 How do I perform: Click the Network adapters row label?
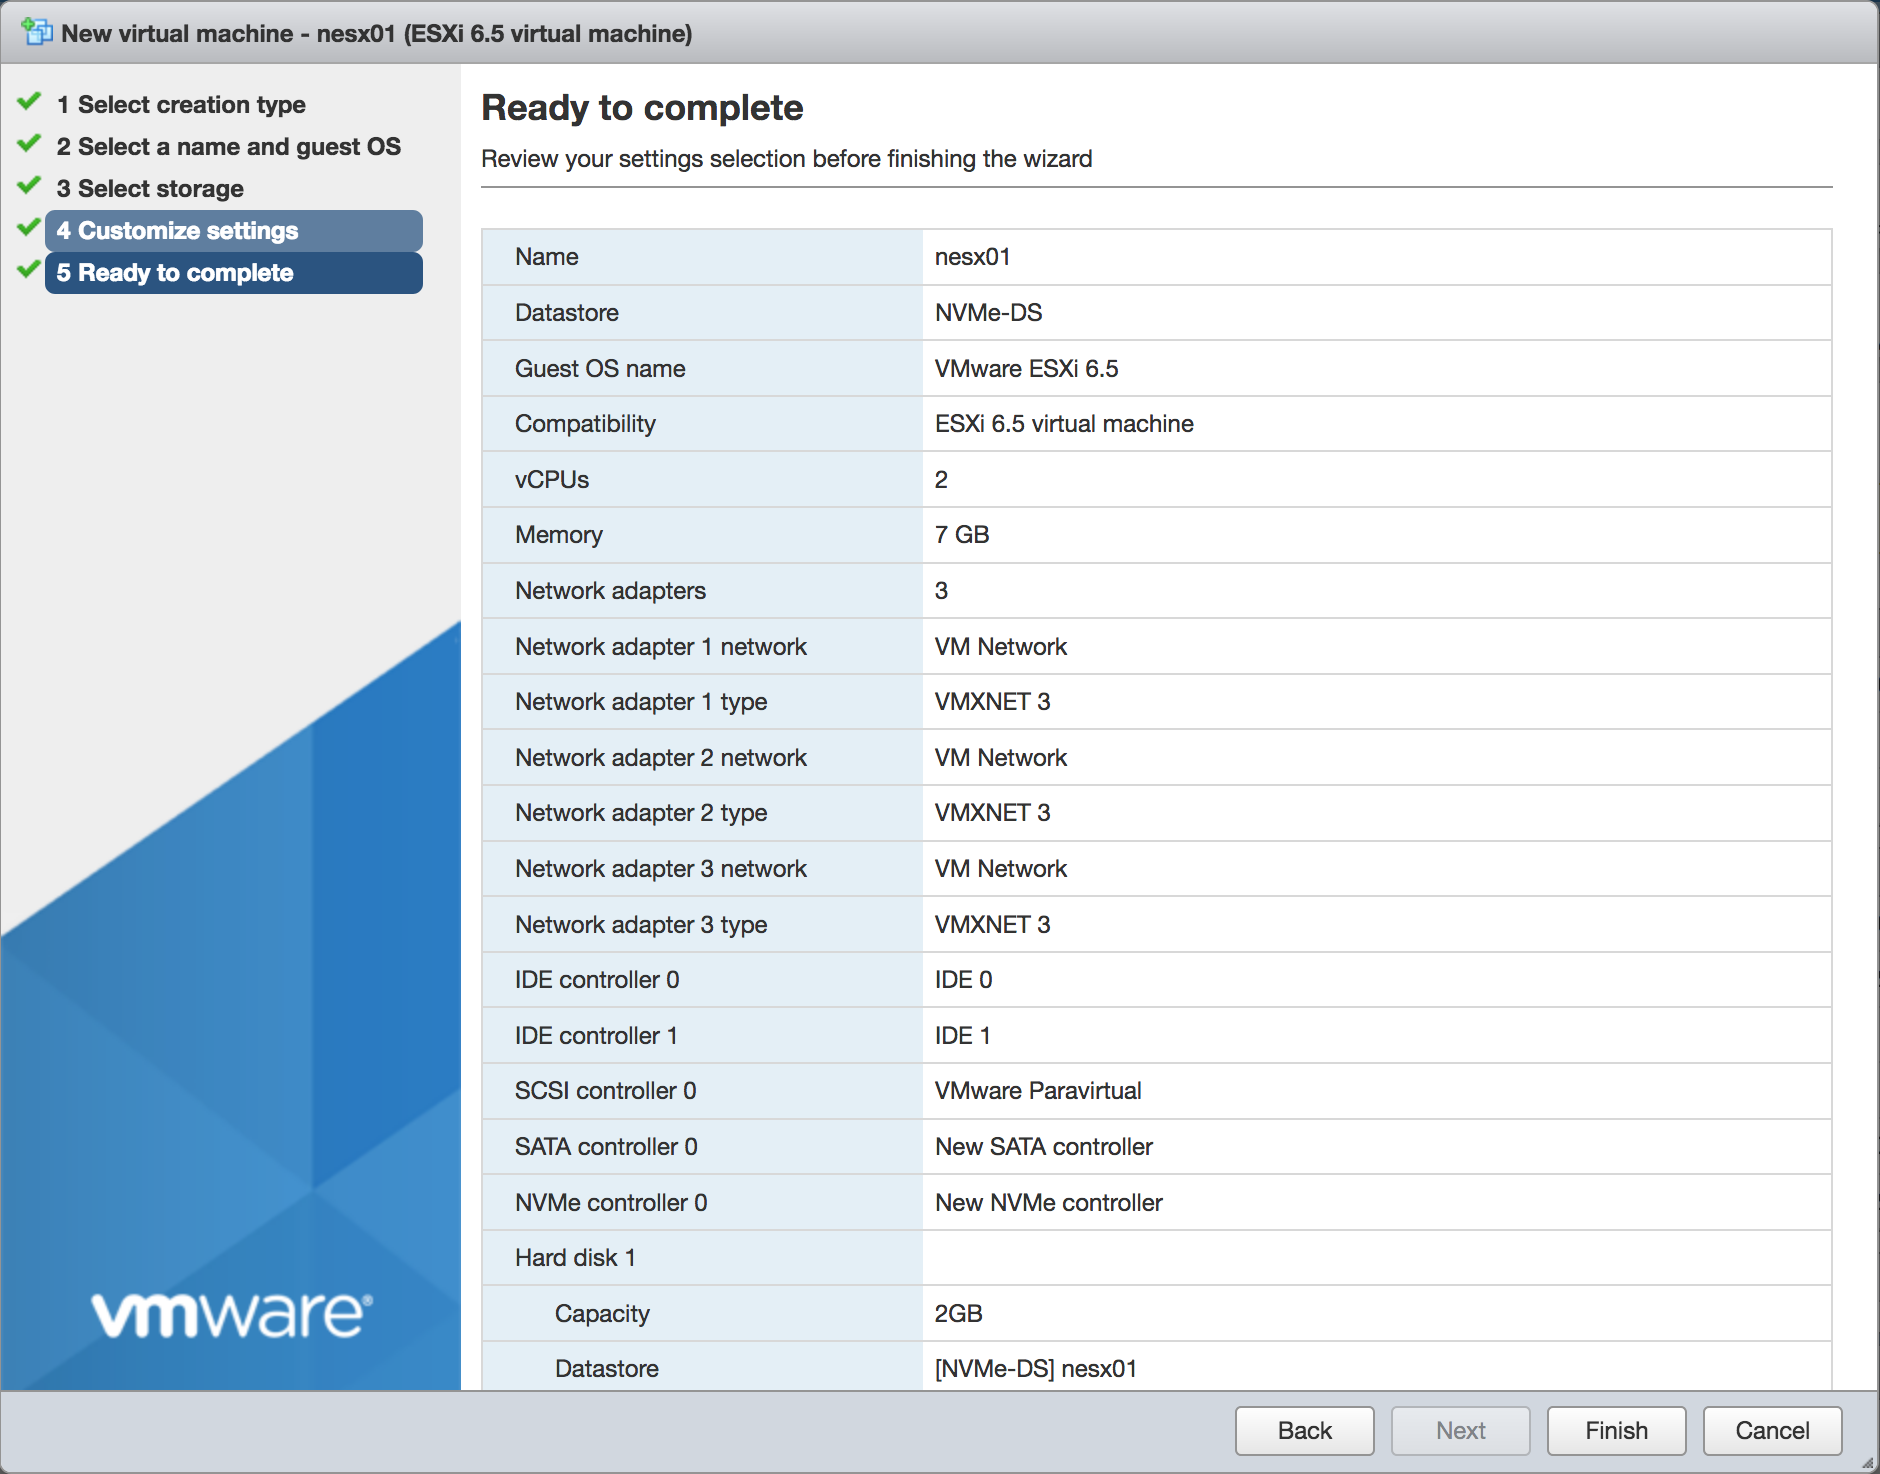(x=610, y=591)
